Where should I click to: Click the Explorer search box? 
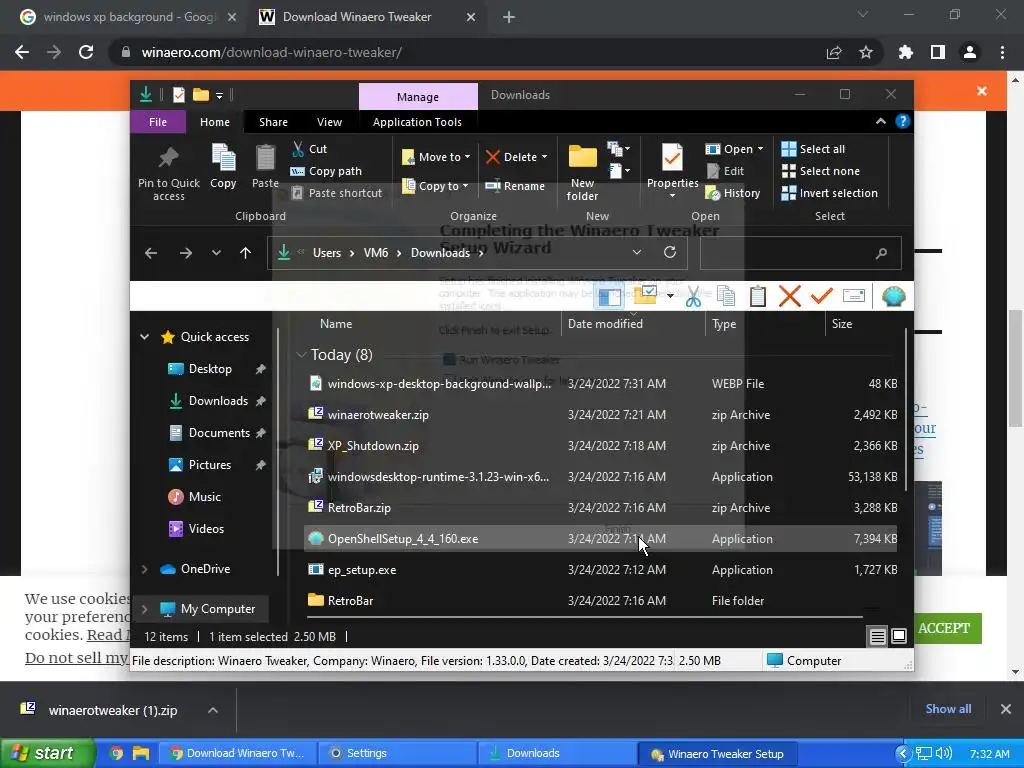tap(801, 253)
